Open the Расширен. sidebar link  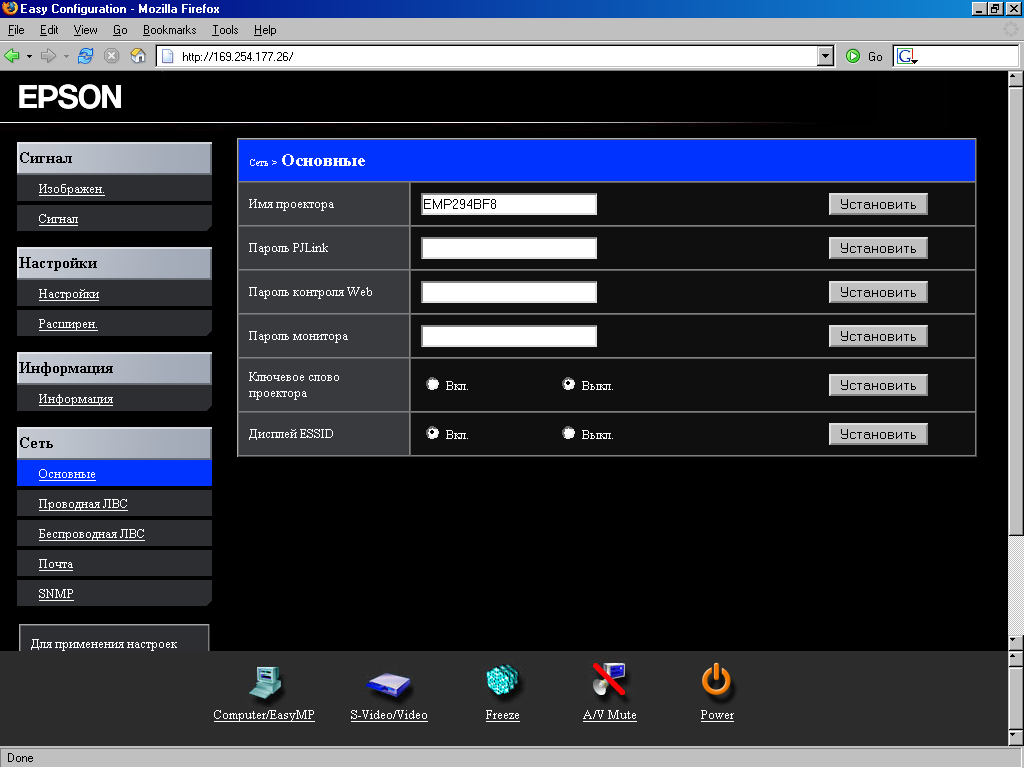tap(68, 324)
